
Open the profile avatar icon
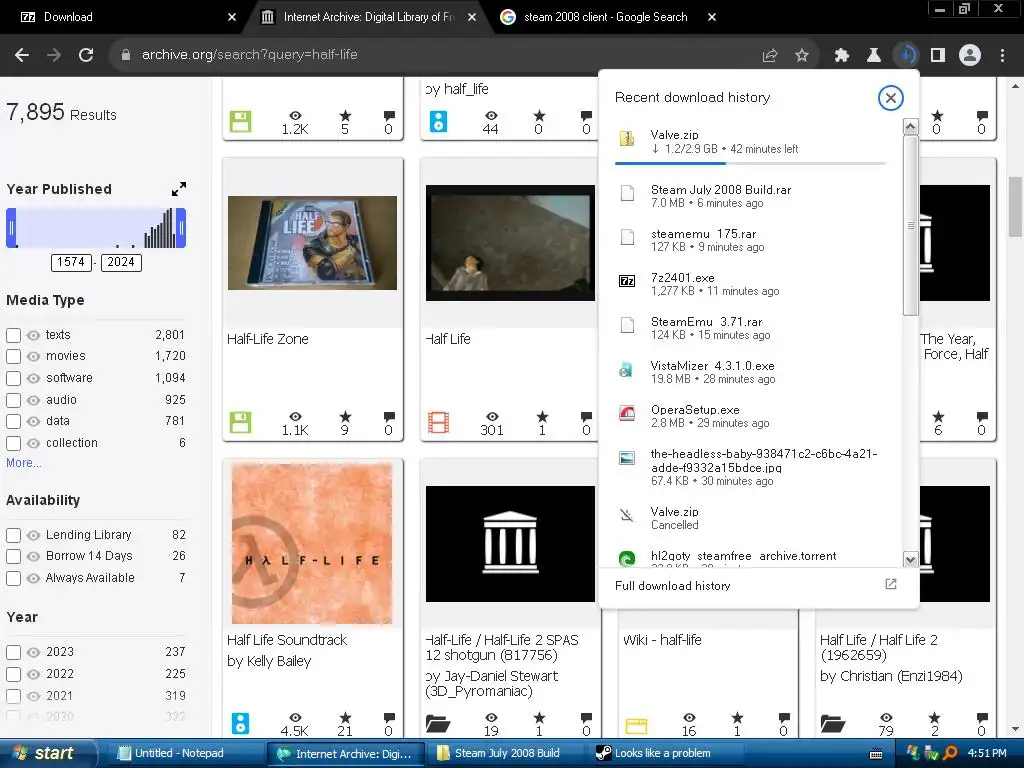click(x=970, y=56)
